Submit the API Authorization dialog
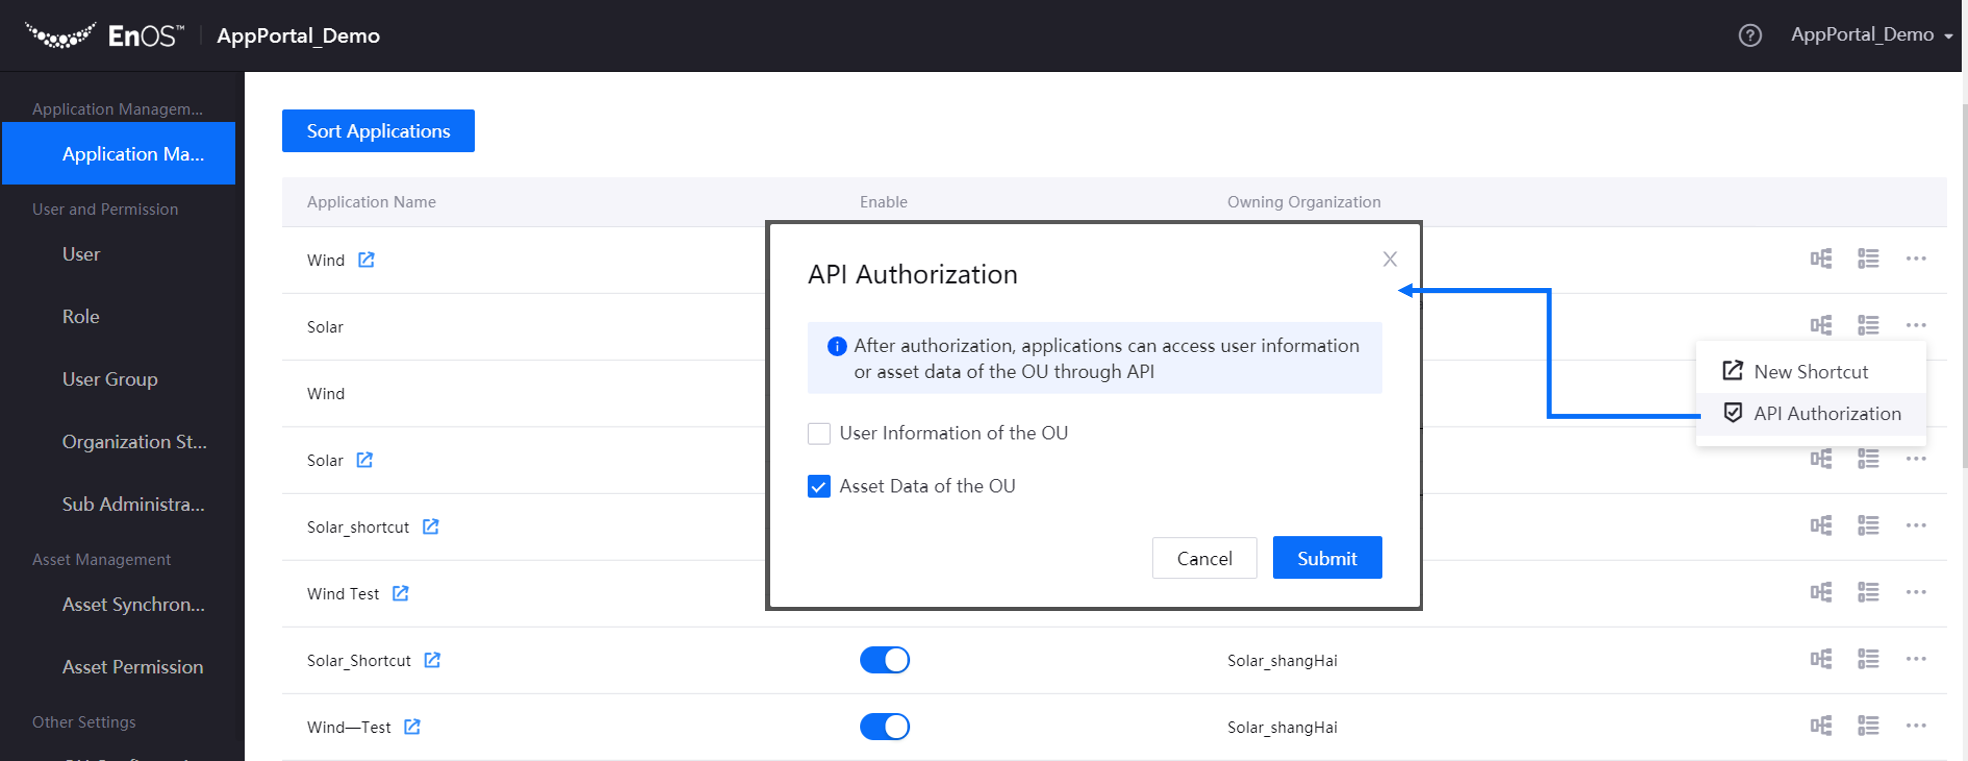Viewport: 1968px width, 761px height. pyautogui.click(x=1326, y=558)
